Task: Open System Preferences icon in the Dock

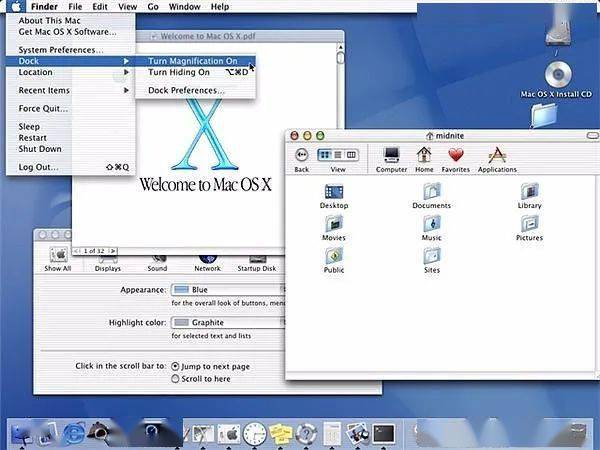Action: click(229, 434)
